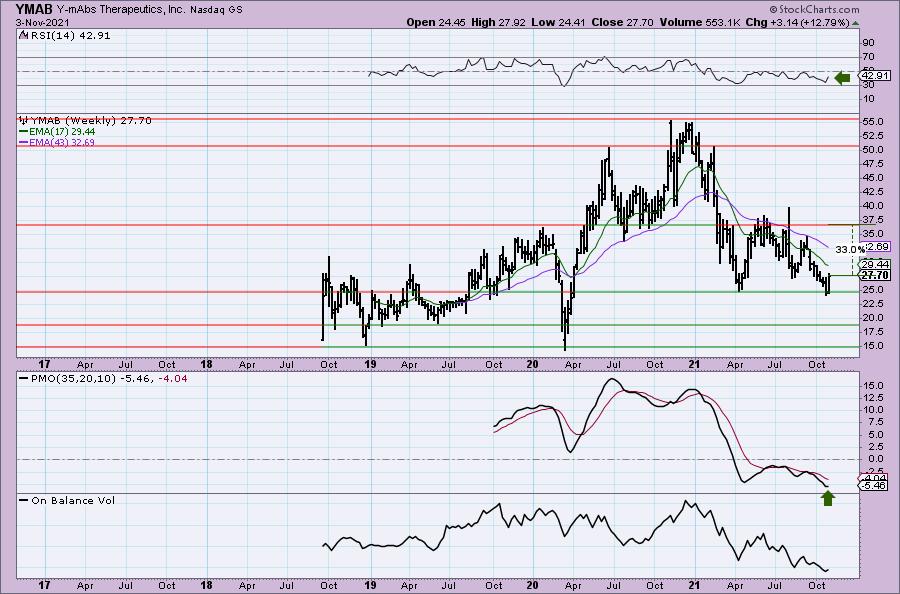Click the green up-triangle beside the Chg value

click(x=856, y=23)
